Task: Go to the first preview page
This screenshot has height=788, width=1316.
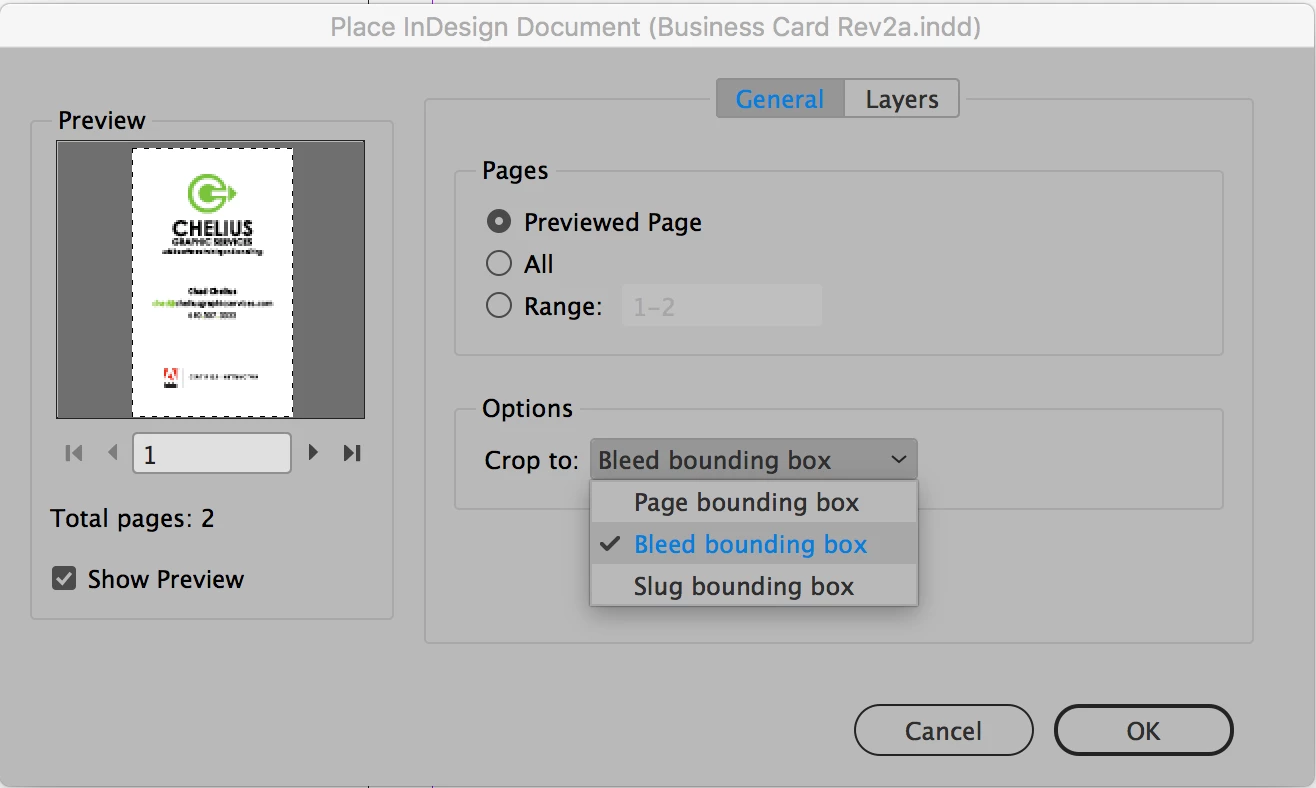Action: 74,453
